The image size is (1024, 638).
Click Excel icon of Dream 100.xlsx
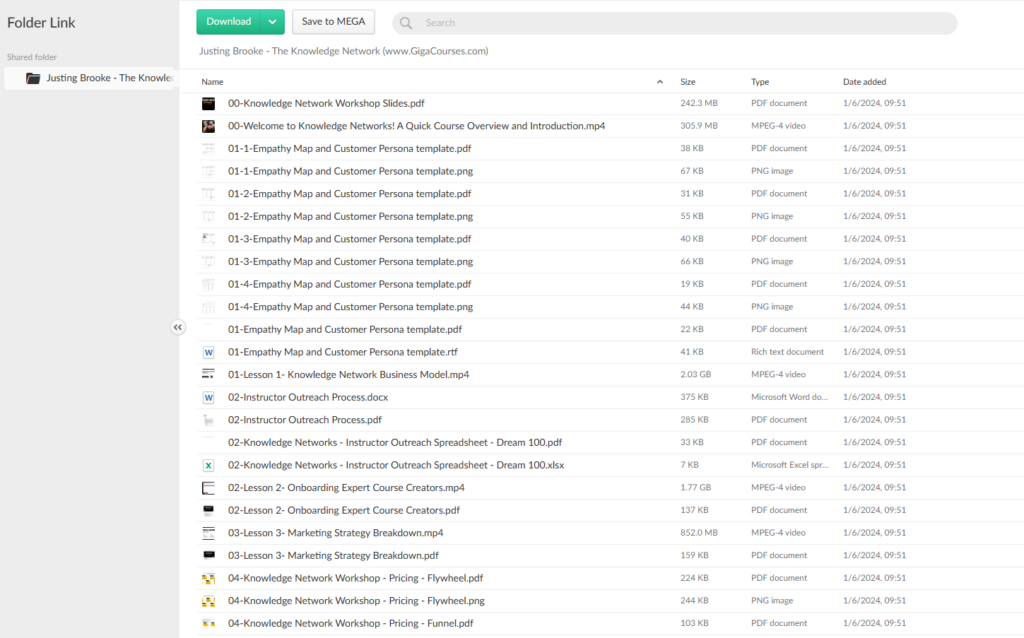(x=208, y=465)
